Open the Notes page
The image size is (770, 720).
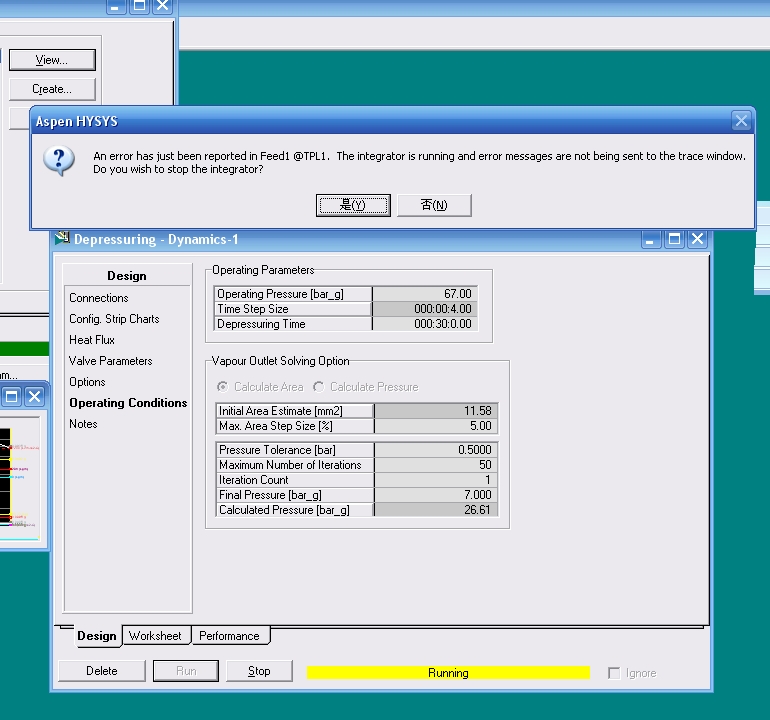83,424
